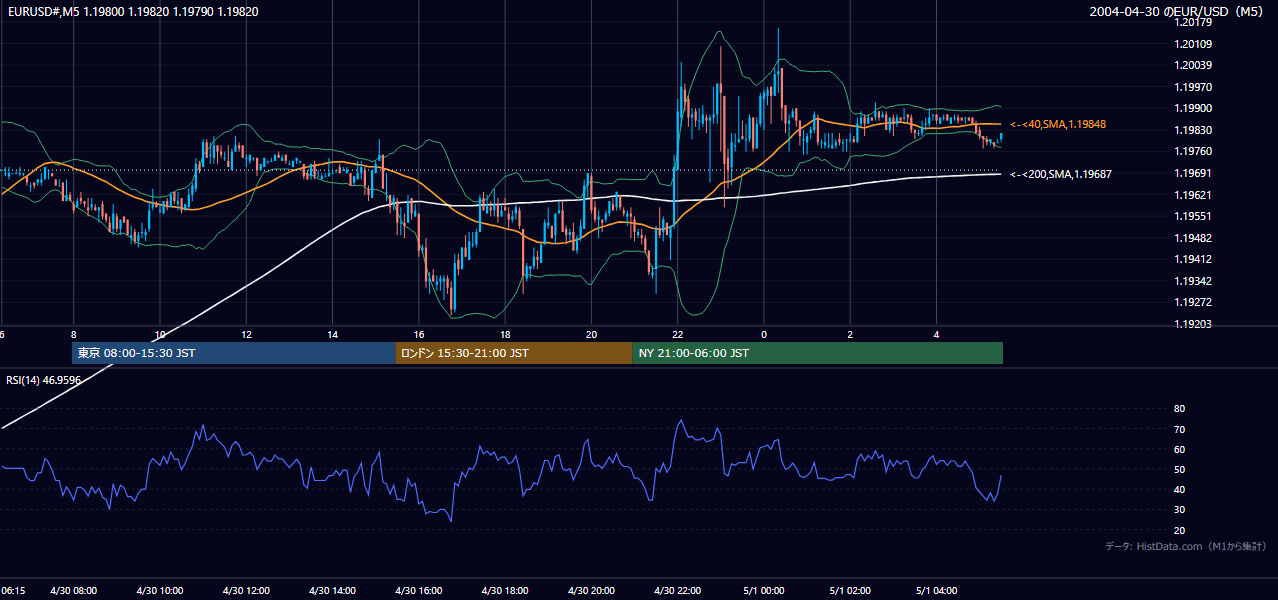Click RSI axis level 60
The width and height of the screenshot is (1278, 600).
[x=1179, y=449]
